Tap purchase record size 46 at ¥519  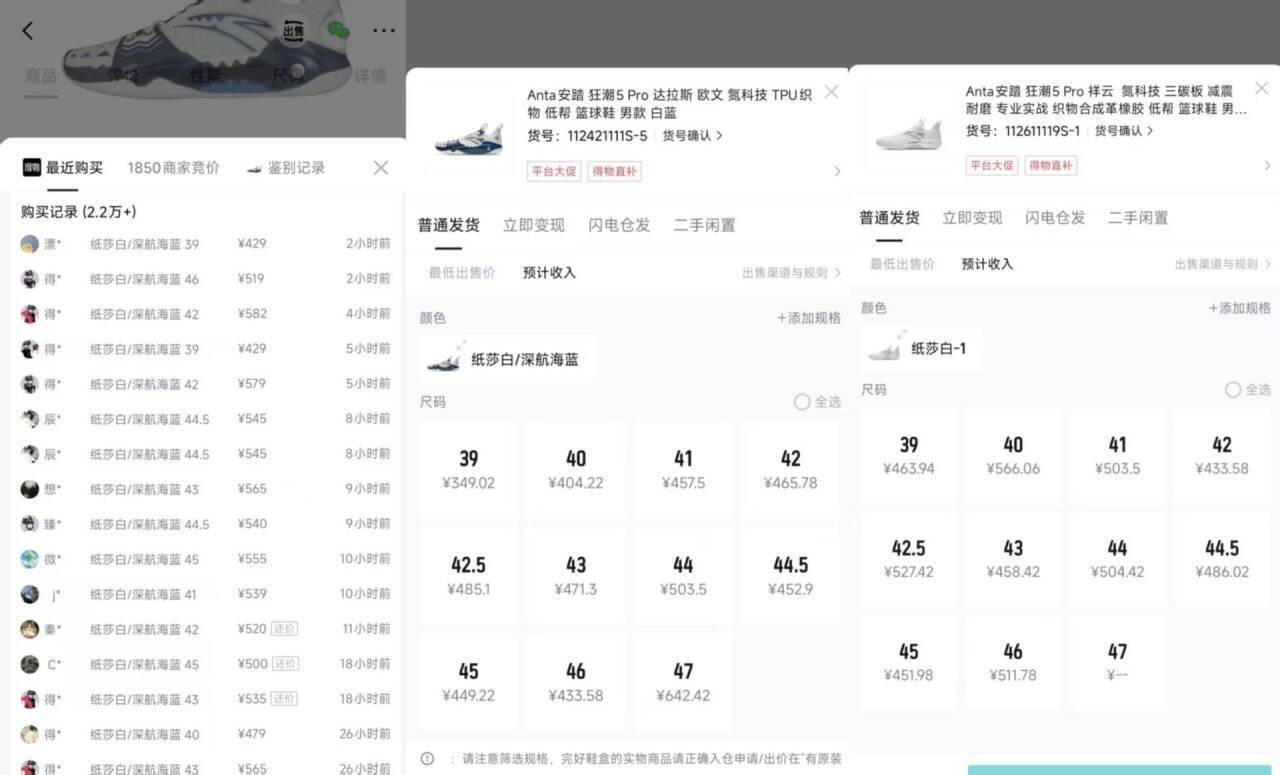(205, 279)
